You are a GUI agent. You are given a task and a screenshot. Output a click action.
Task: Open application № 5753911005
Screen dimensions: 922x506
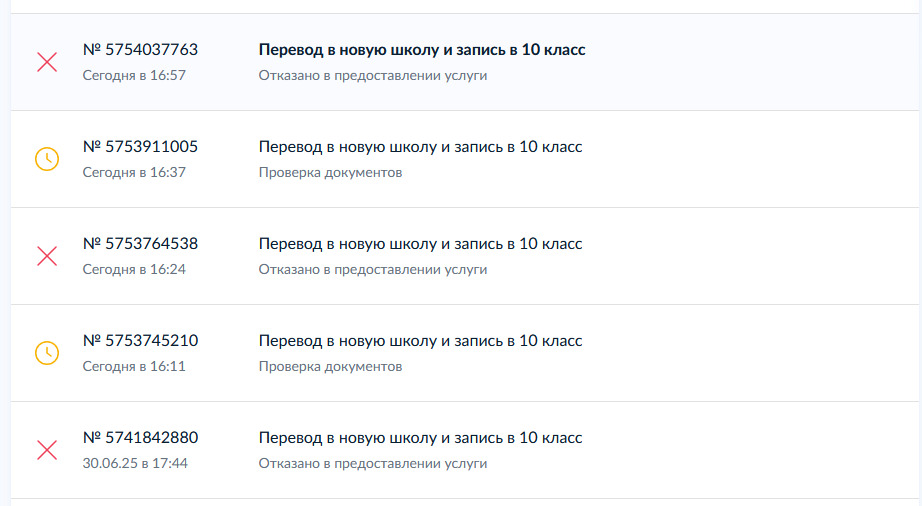[140, 147]
